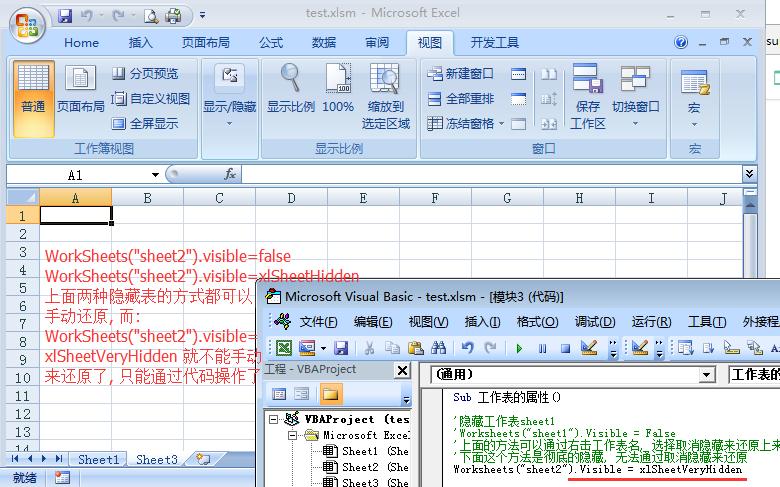This screenshot has width=780, height=487.
Task: Open Name Box dropdown arrow
Action: 155,175
